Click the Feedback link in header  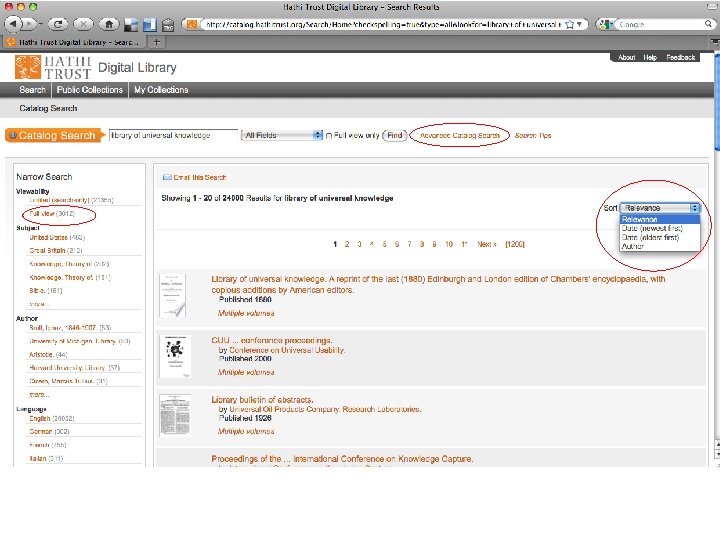pyautogui.click(x=681, y=57)
